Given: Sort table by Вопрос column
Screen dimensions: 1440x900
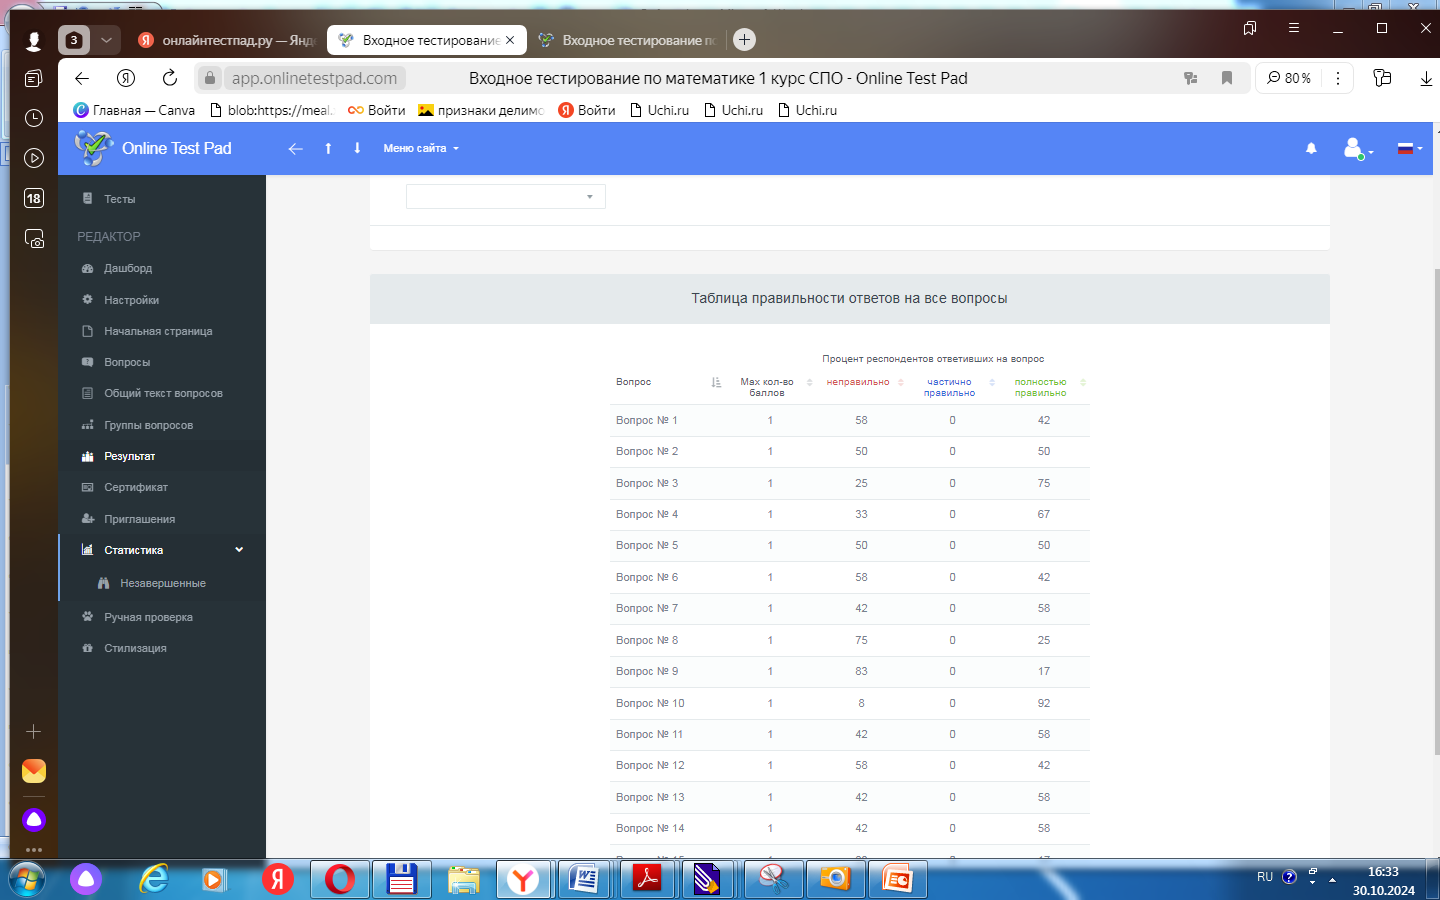Looking at the screenshot, I should click(716, 382).
